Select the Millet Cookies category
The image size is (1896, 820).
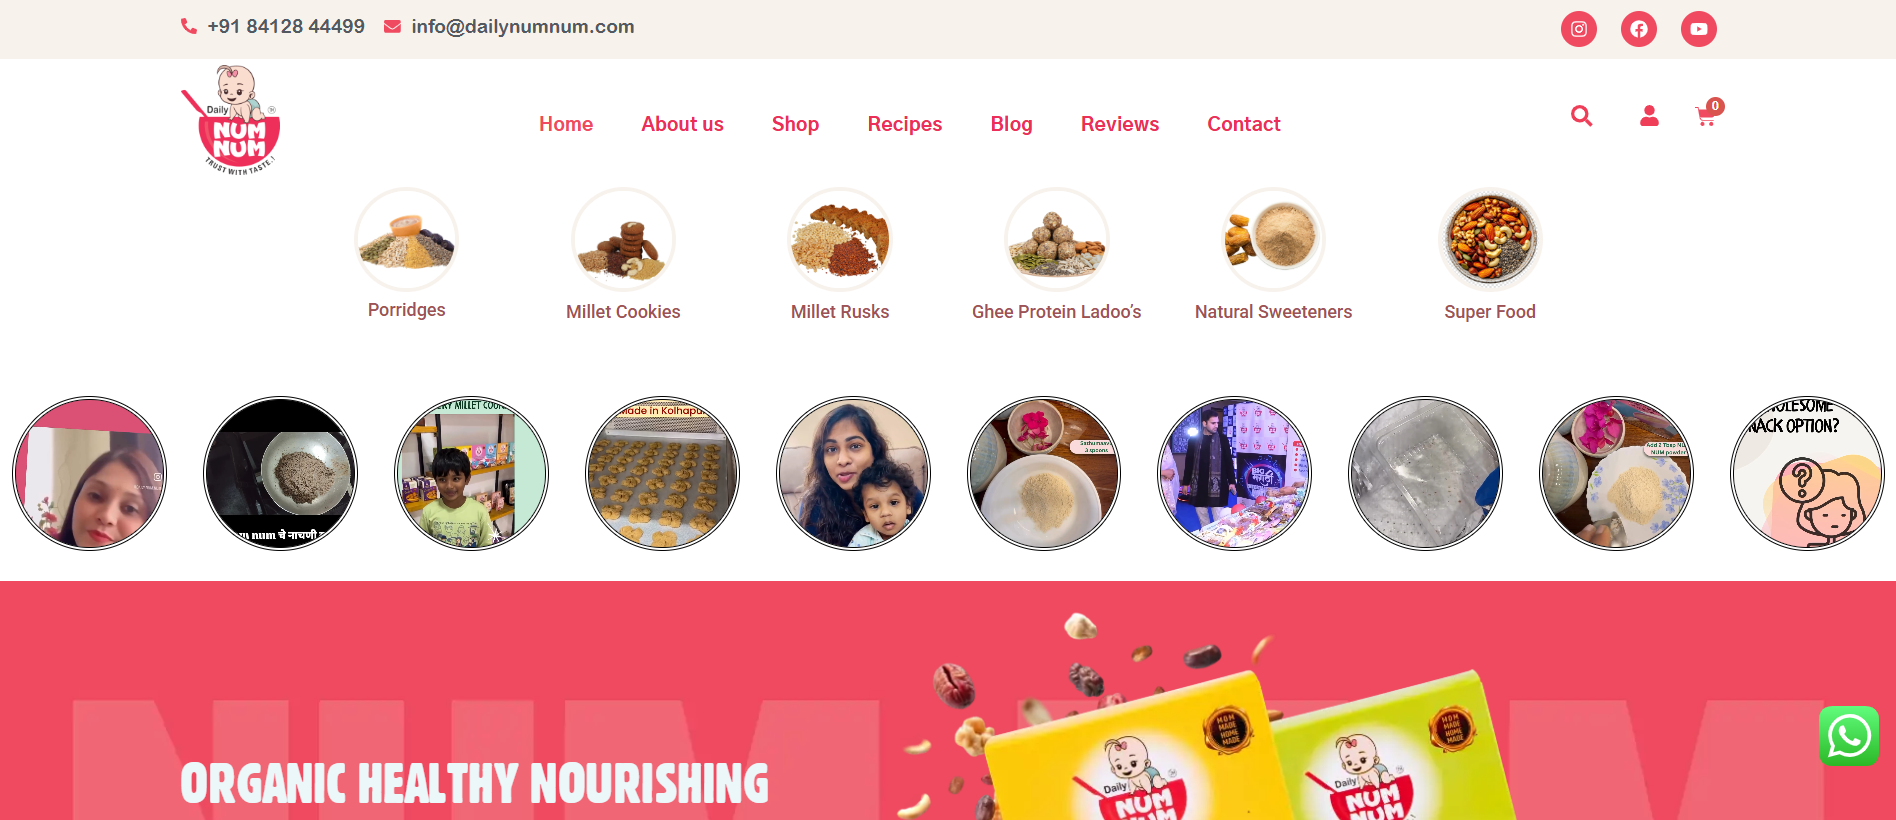click(623, 312)
